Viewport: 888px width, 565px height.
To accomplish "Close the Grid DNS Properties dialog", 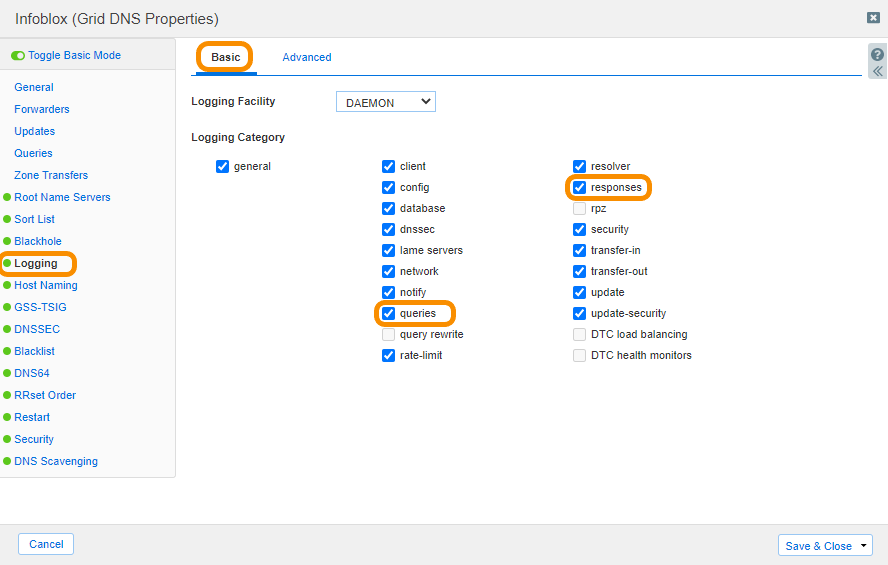I will tap(873, 18).
